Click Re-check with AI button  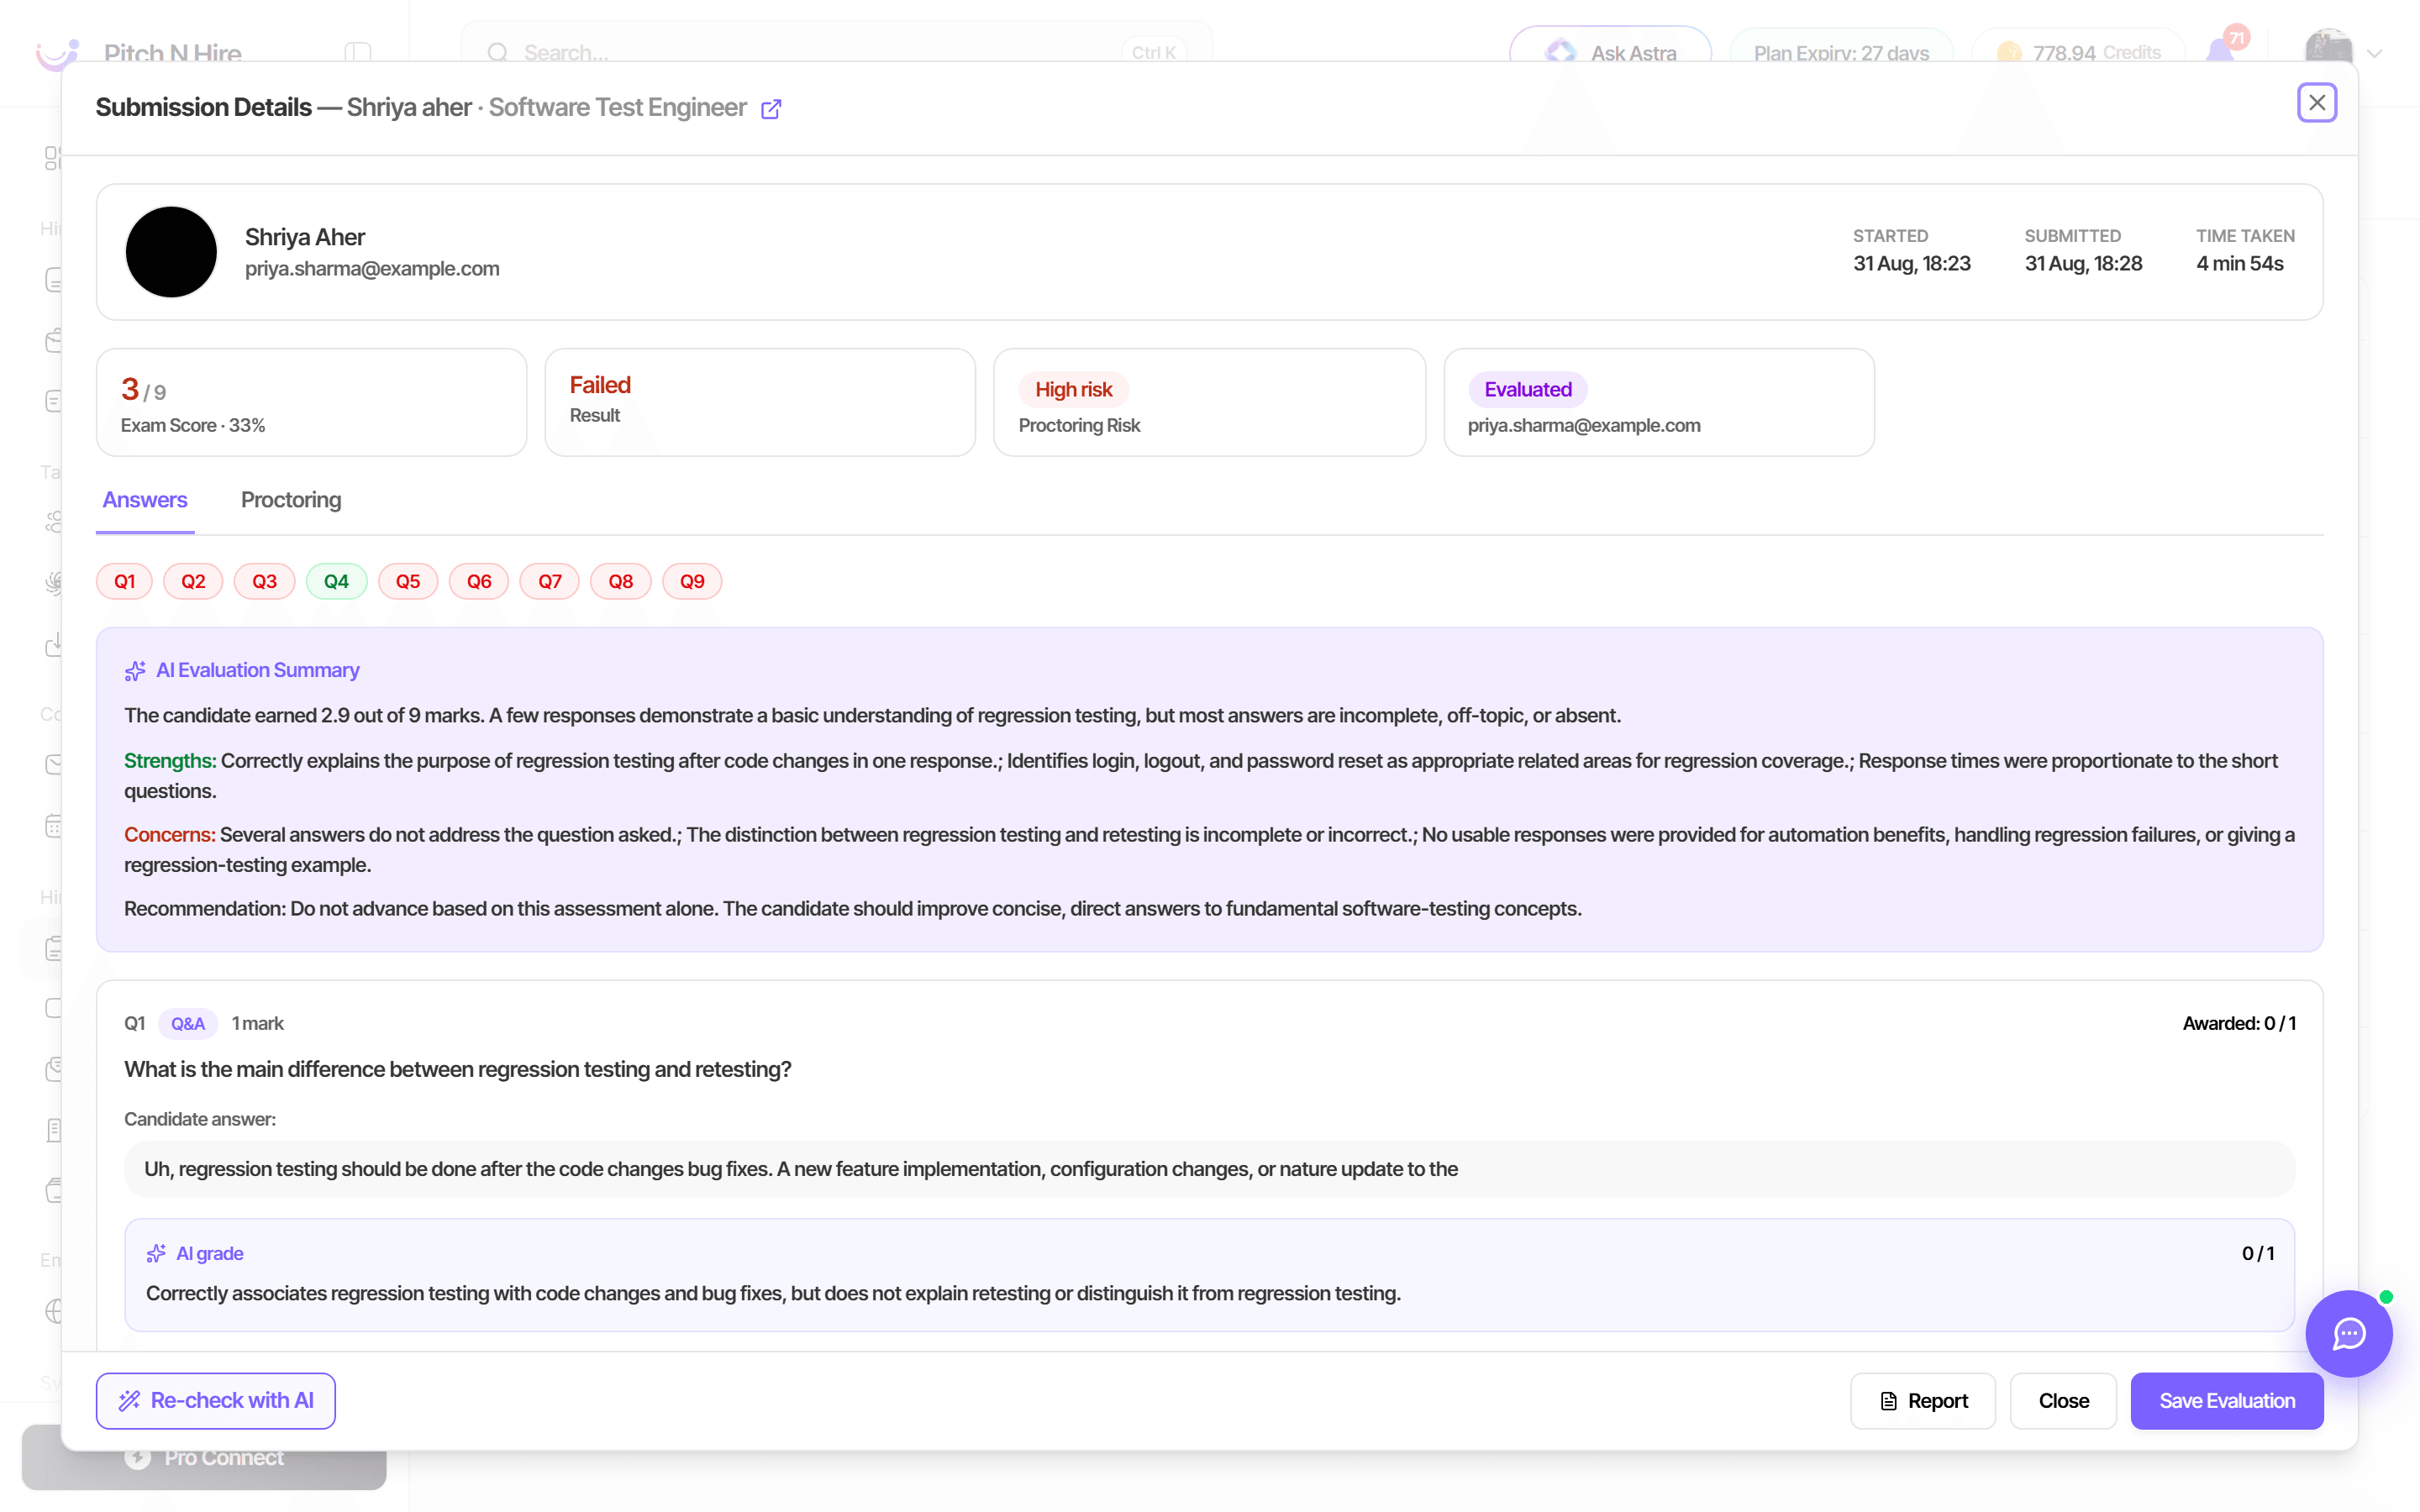coord(216,1400)
